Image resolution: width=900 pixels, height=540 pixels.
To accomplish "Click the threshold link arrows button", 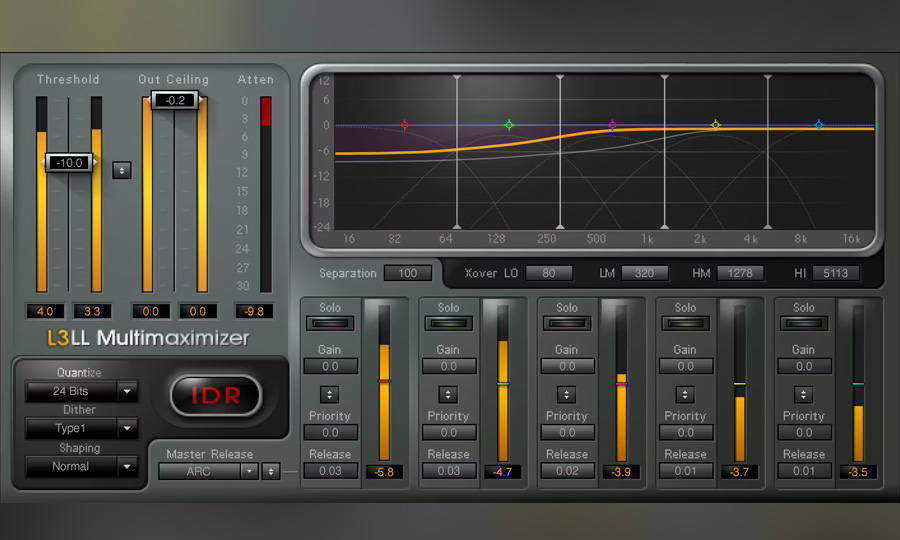I will coord(121,170).
